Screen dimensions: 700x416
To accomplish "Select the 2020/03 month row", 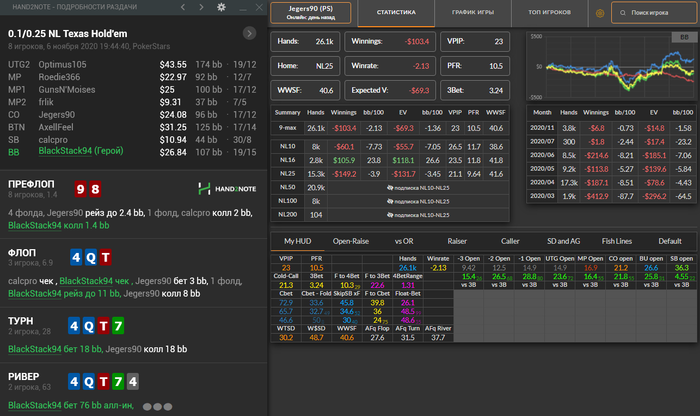I will (x=611, y=196).
